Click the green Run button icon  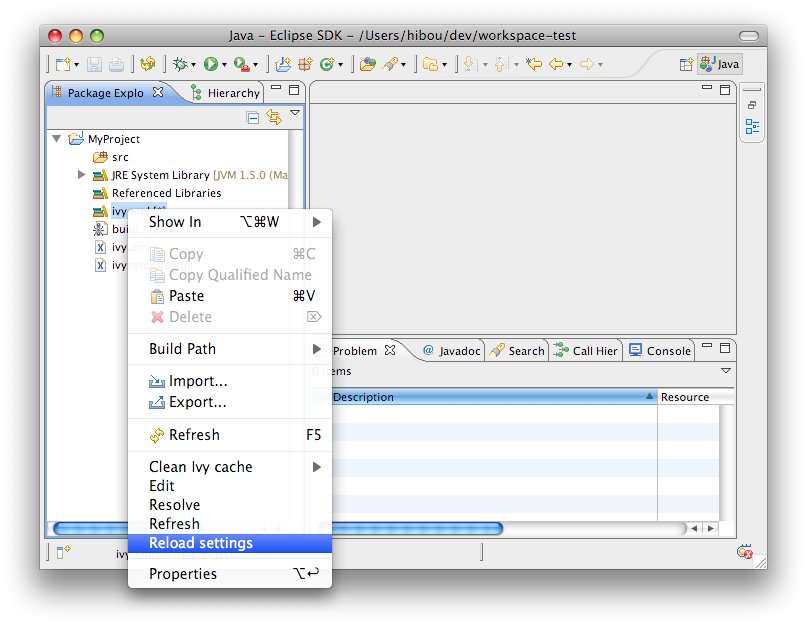point(211,64)
